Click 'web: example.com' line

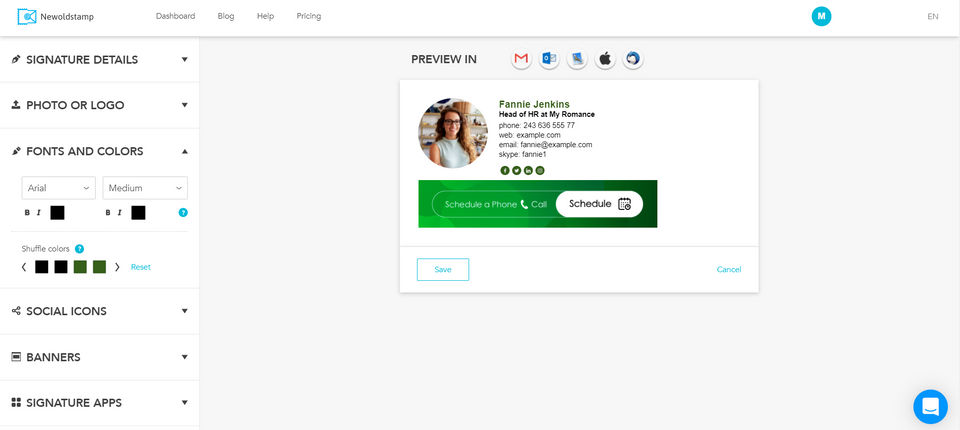coord(530,135)
